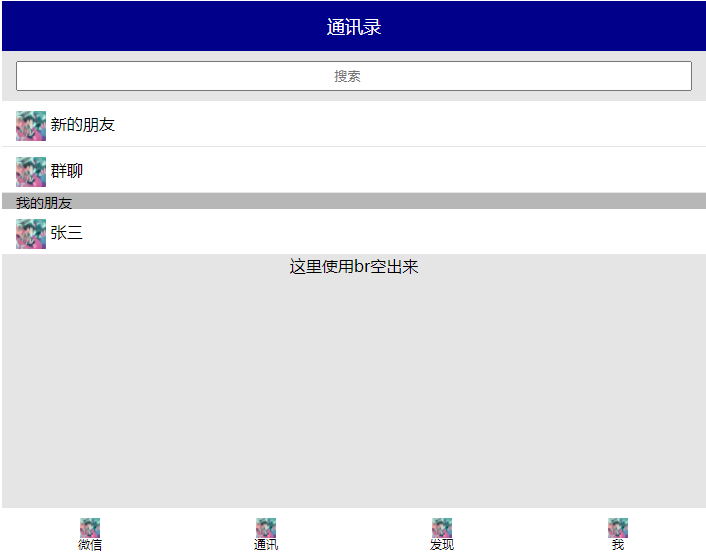706x557 pixels.
Task: Switch to the 发现 tab label
Action: [442, 544]
